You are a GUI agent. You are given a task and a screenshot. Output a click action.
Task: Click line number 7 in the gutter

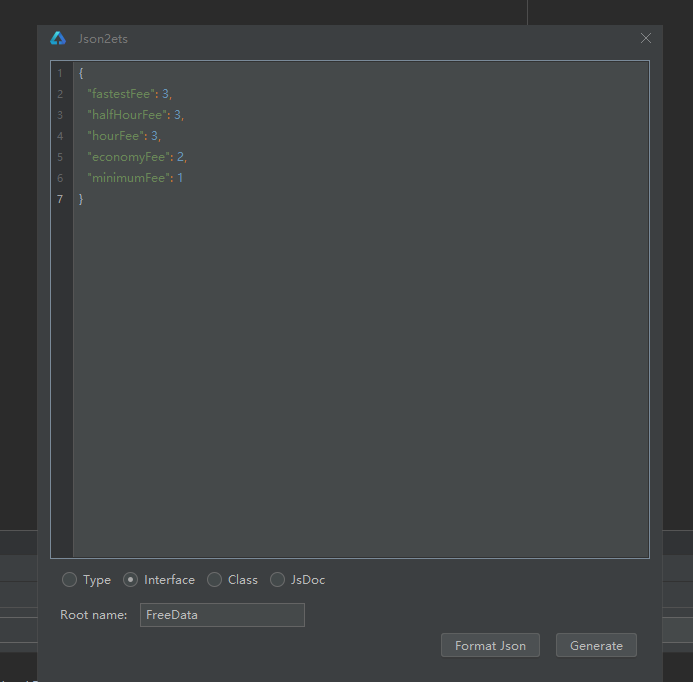coord(60,199)
